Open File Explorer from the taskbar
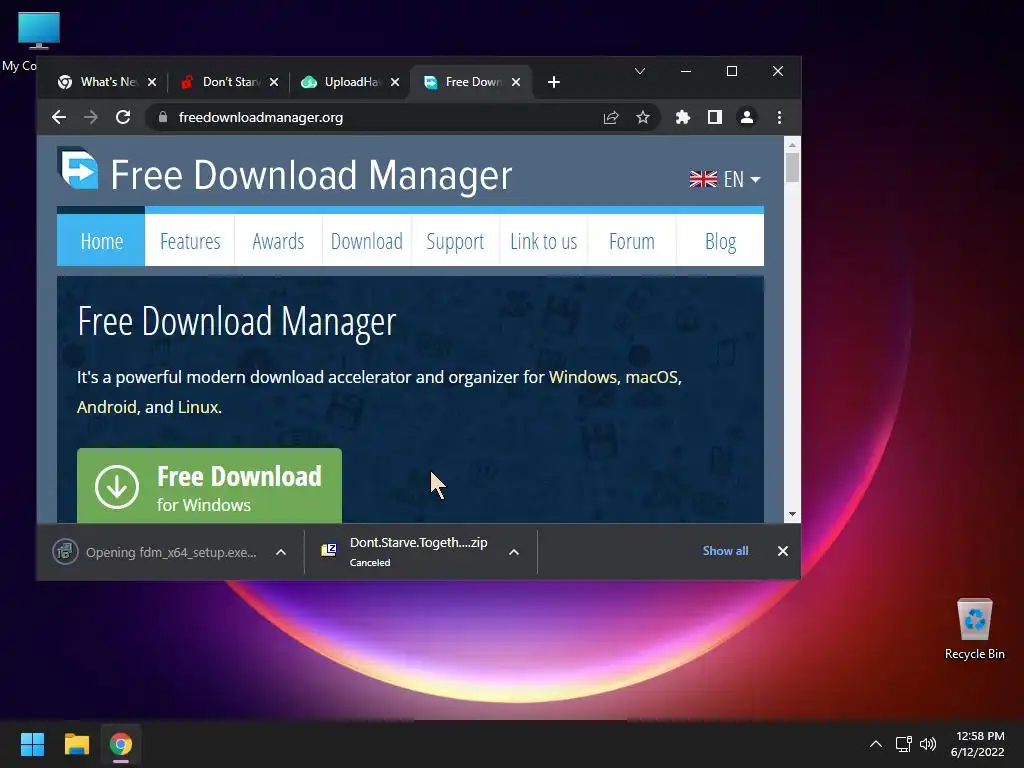Viewport: 1024px width, 768px height. 76,744
